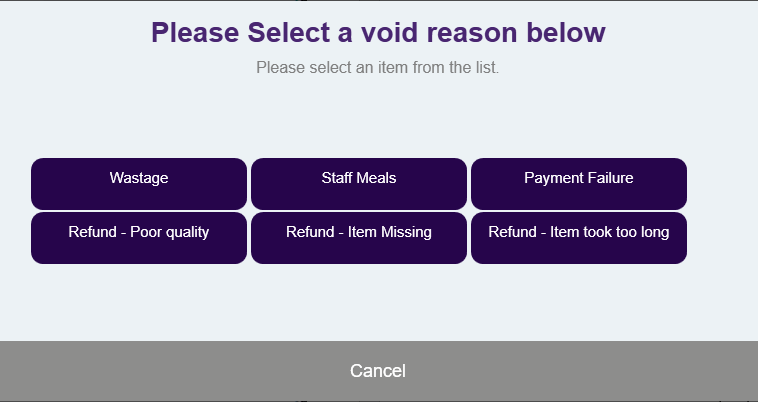
Task: Tap the Cancel button at the bottom
Action: 379,371
